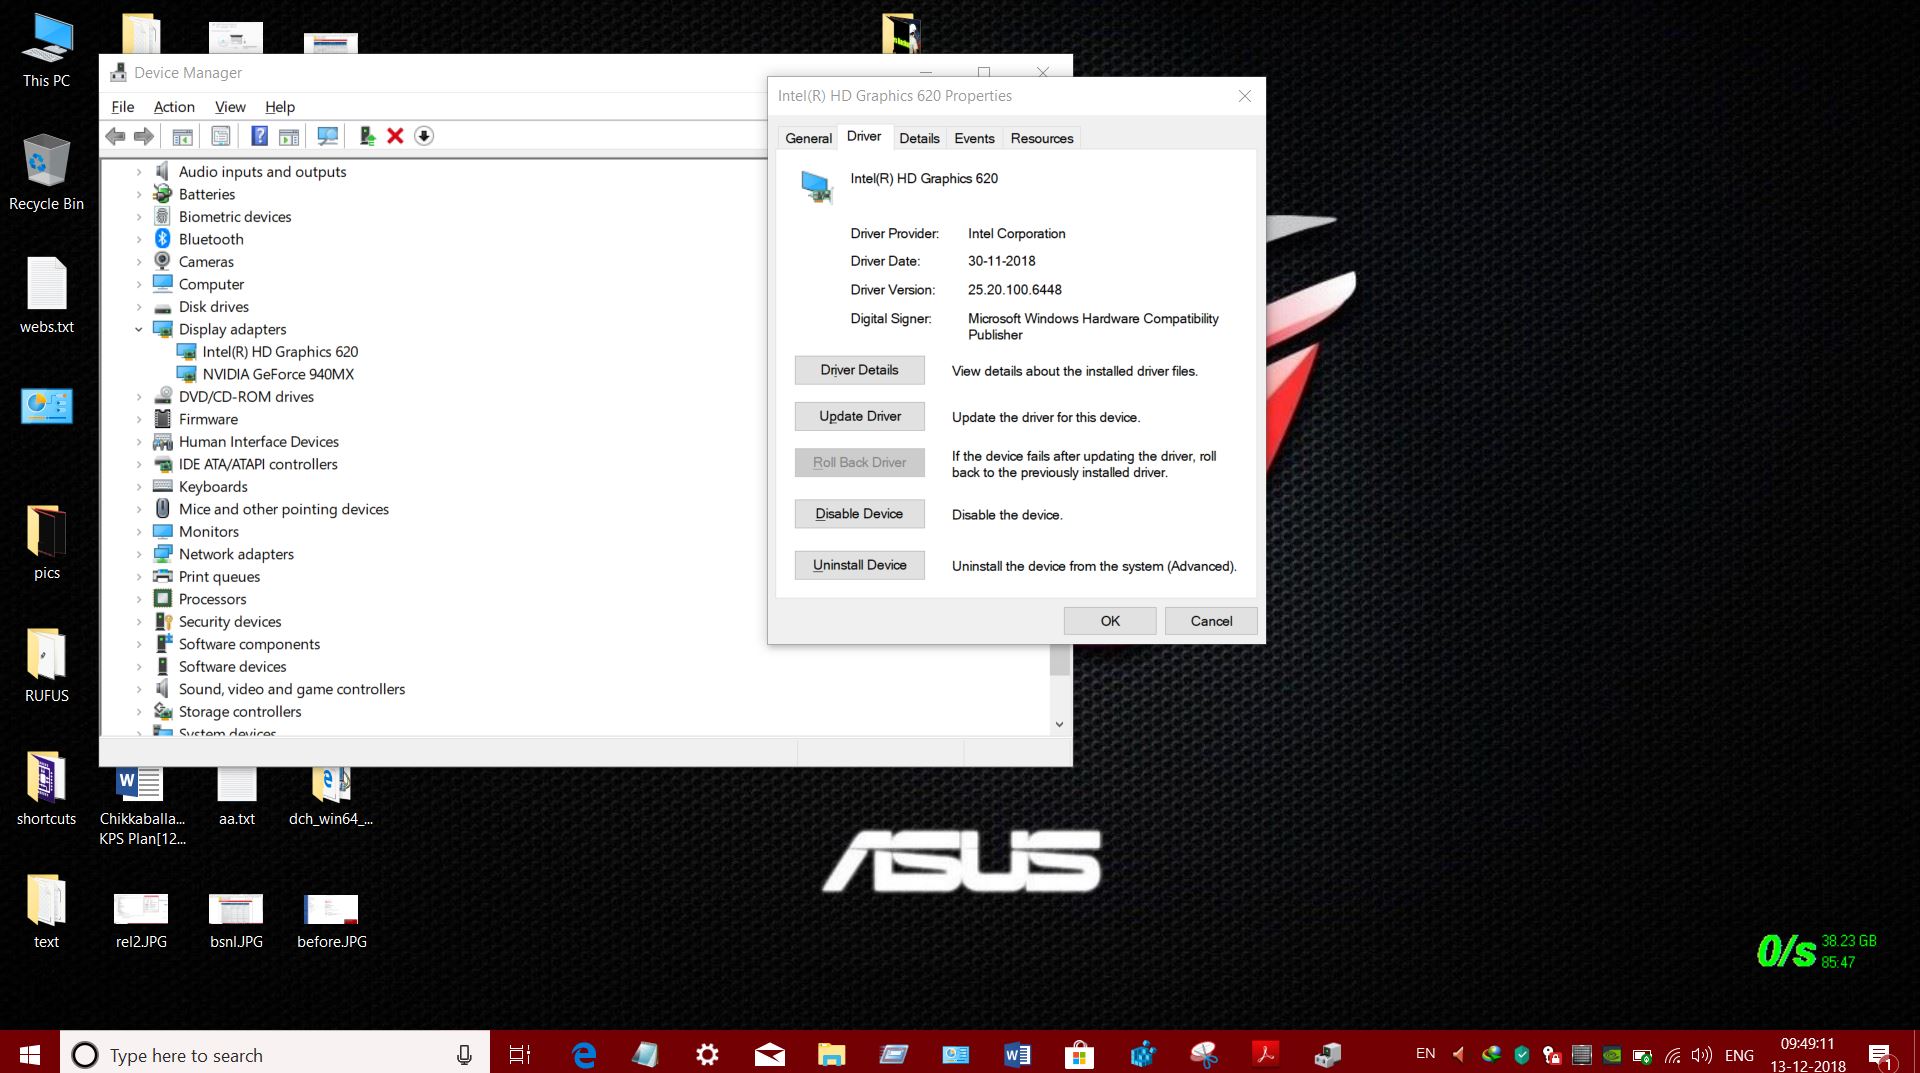Open Microsoft Edge from the taskbar
Image resolution: width=1920 pixels, height=1073 pixels.
[x=584, y=1054]
